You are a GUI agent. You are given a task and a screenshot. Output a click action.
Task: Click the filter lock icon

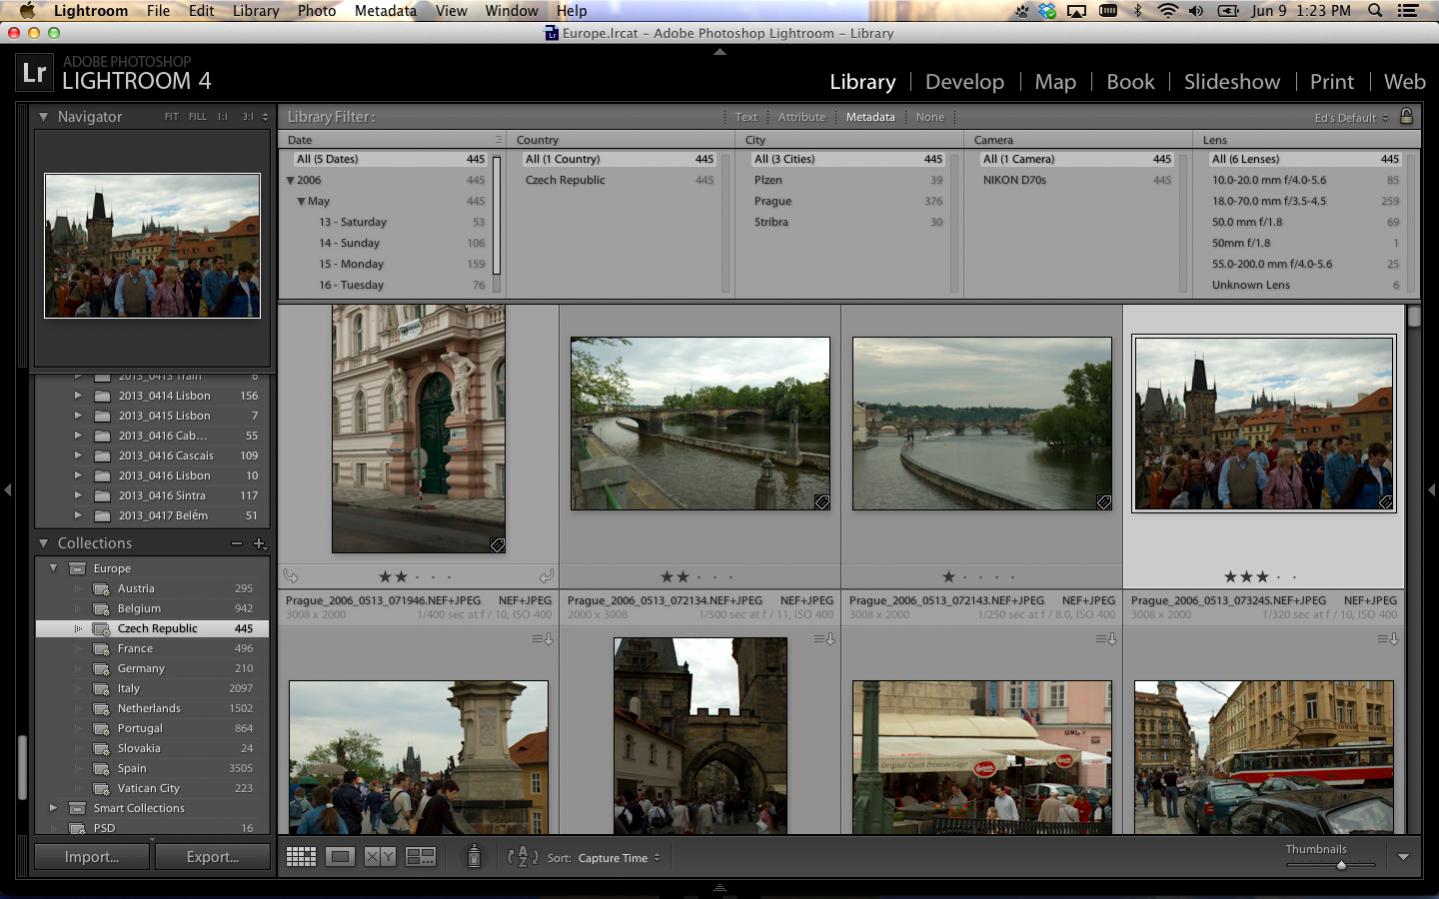(x=1406, y=117)
